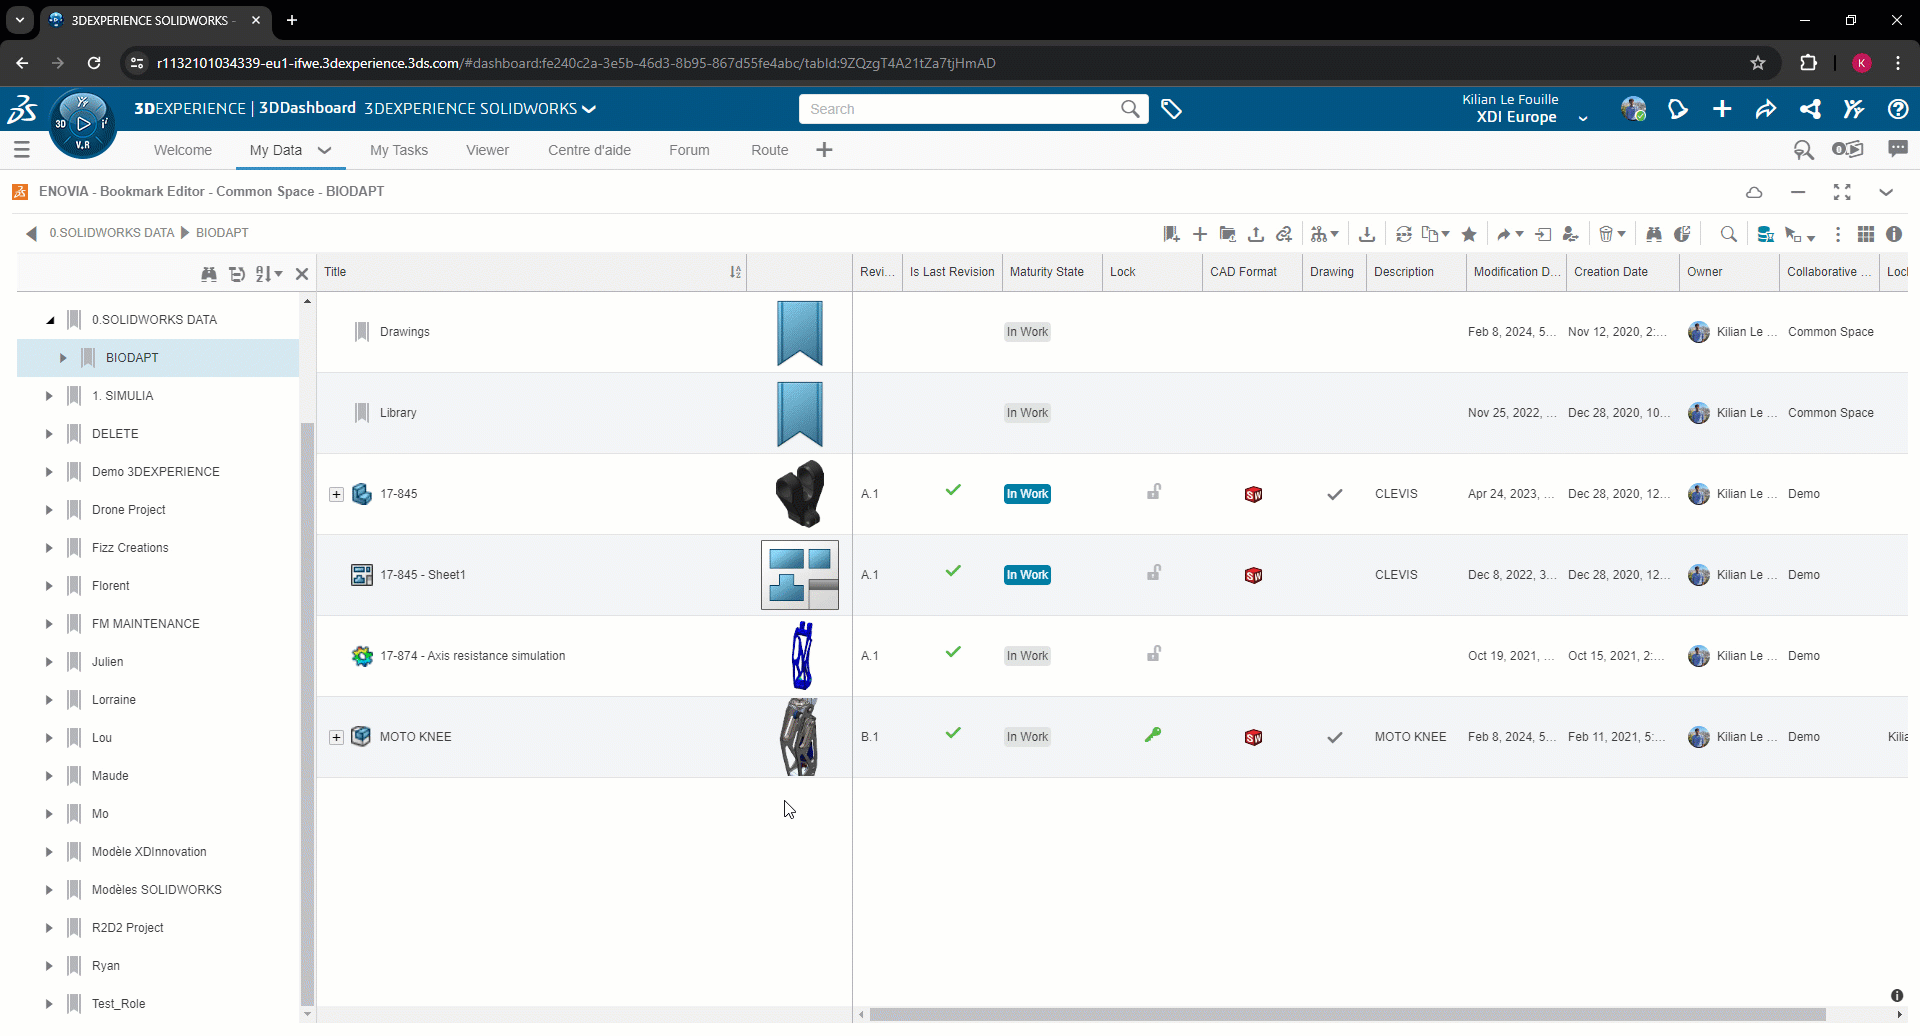
Task: Click the star favorites icon in the toolbar
Action: (x=1469, y=234)
